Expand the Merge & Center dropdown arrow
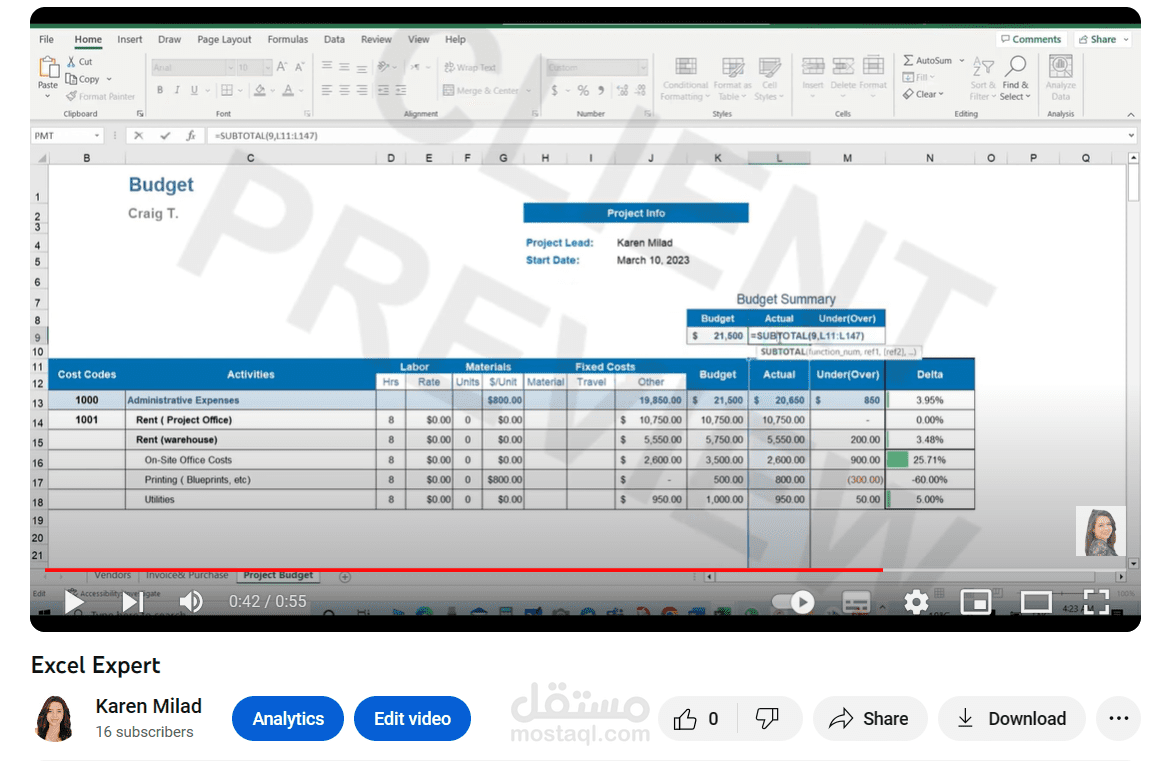Screen dimensions: 1162x761 click(x=528, y=90)
